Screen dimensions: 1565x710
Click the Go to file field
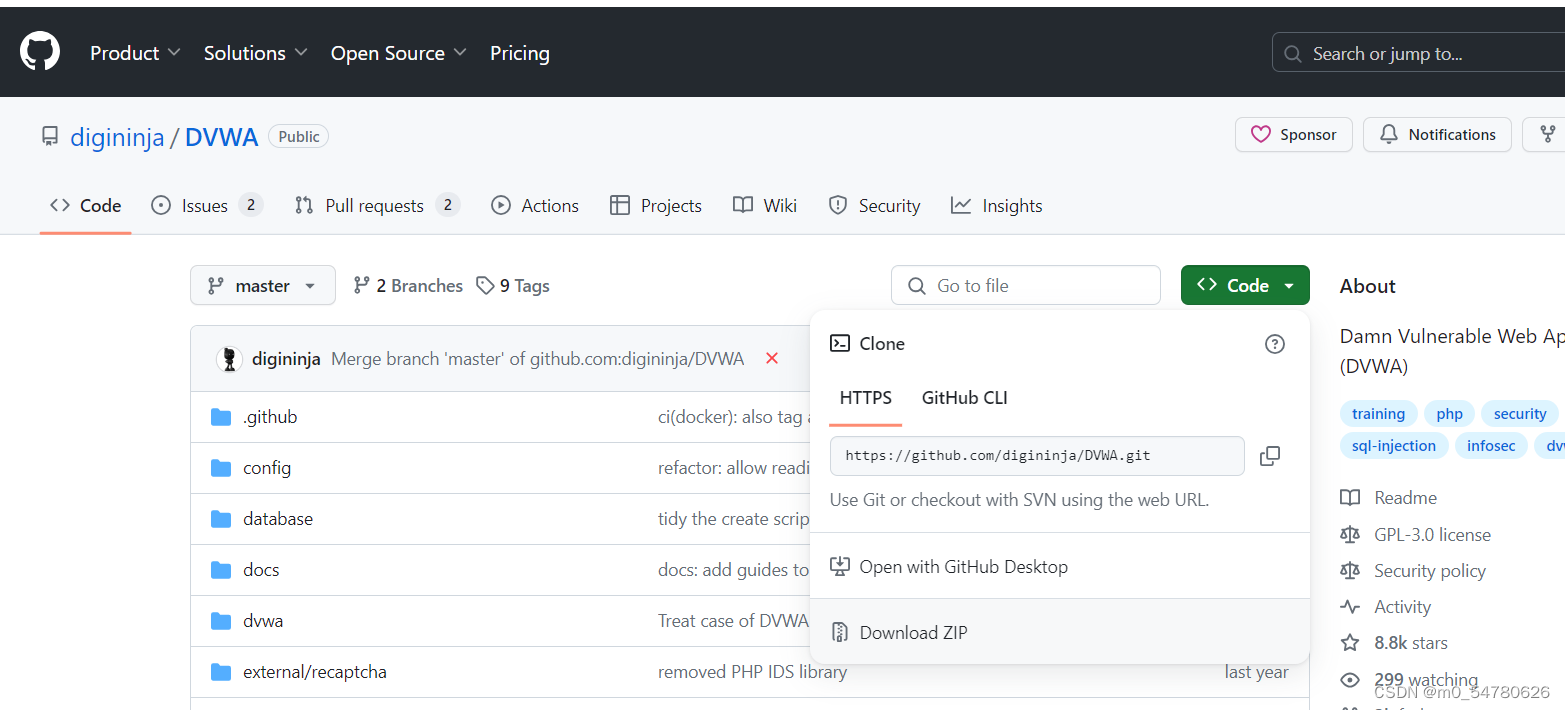click(x=1025, y=285)
